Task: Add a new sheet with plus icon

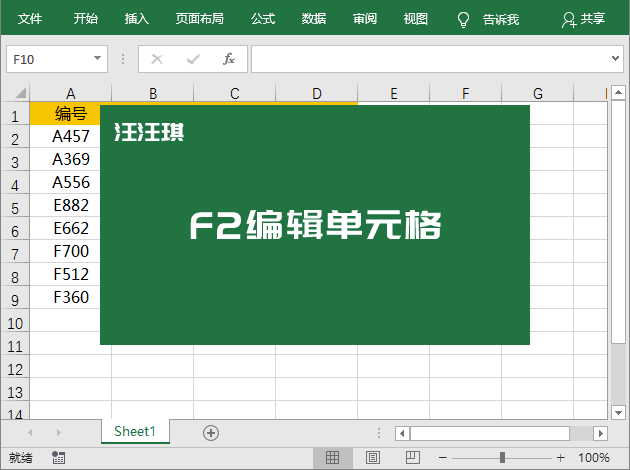Action: (211, 433)
